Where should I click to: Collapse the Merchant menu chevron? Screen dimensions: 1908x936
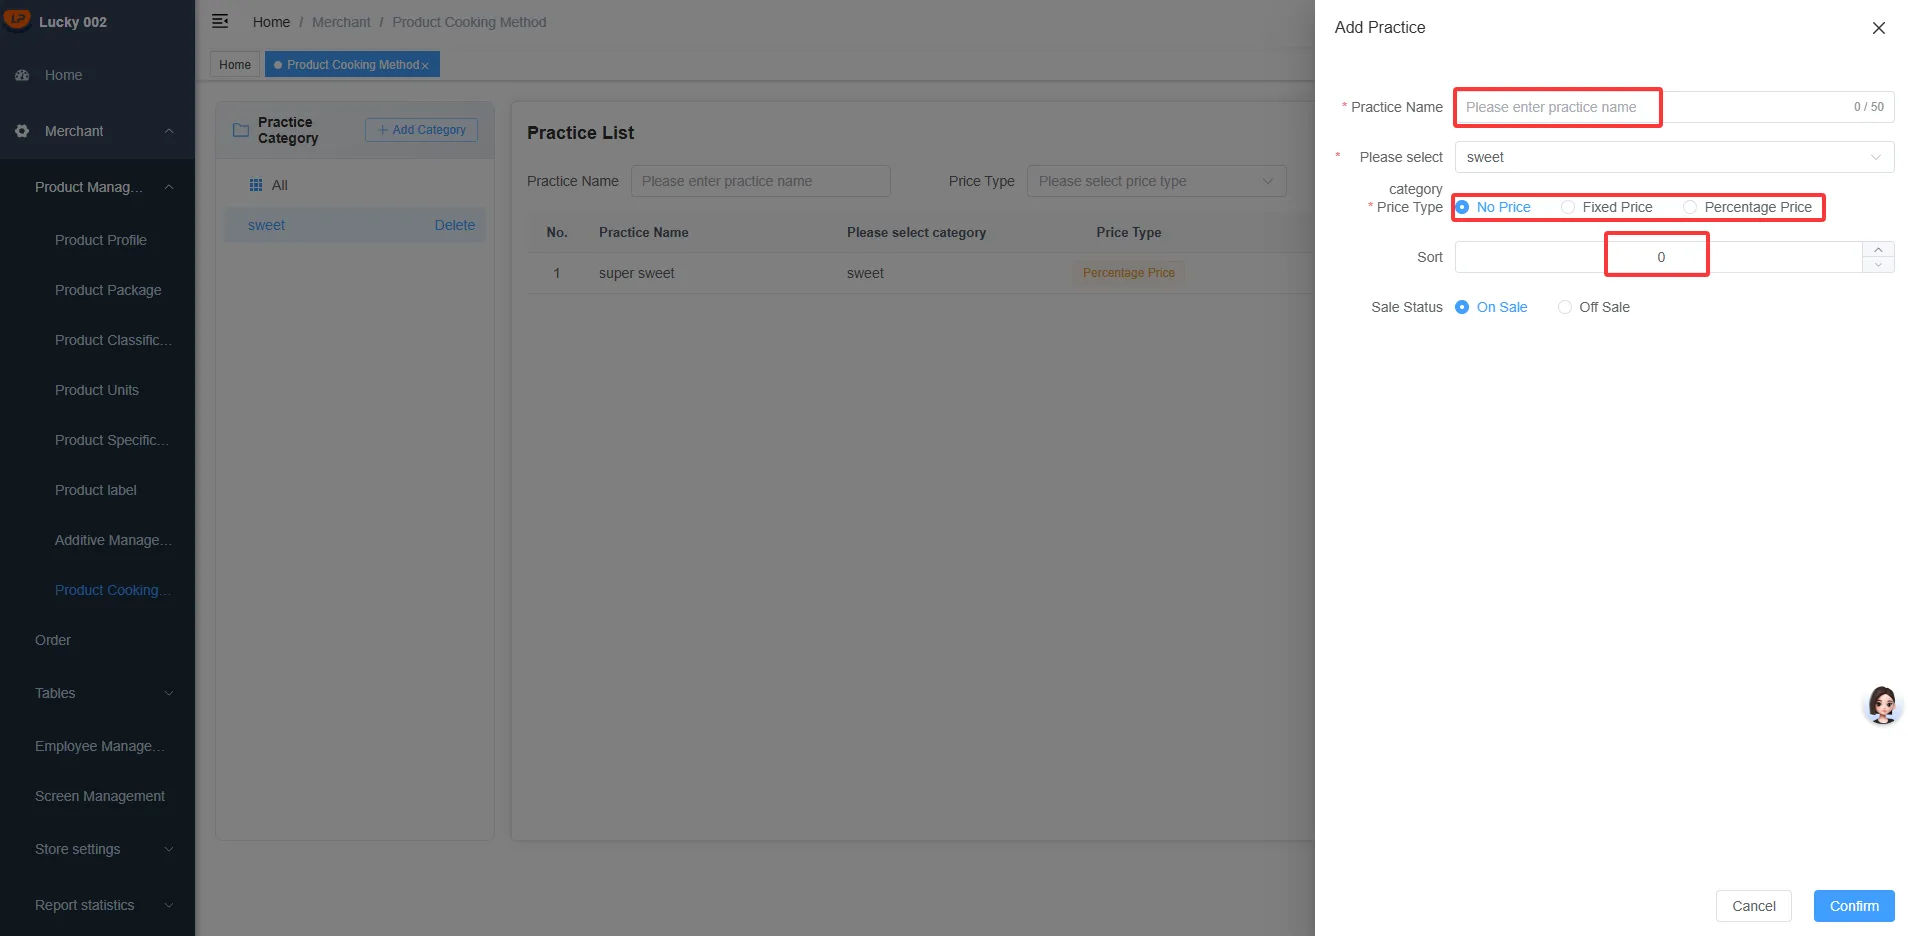pos(169,131)
